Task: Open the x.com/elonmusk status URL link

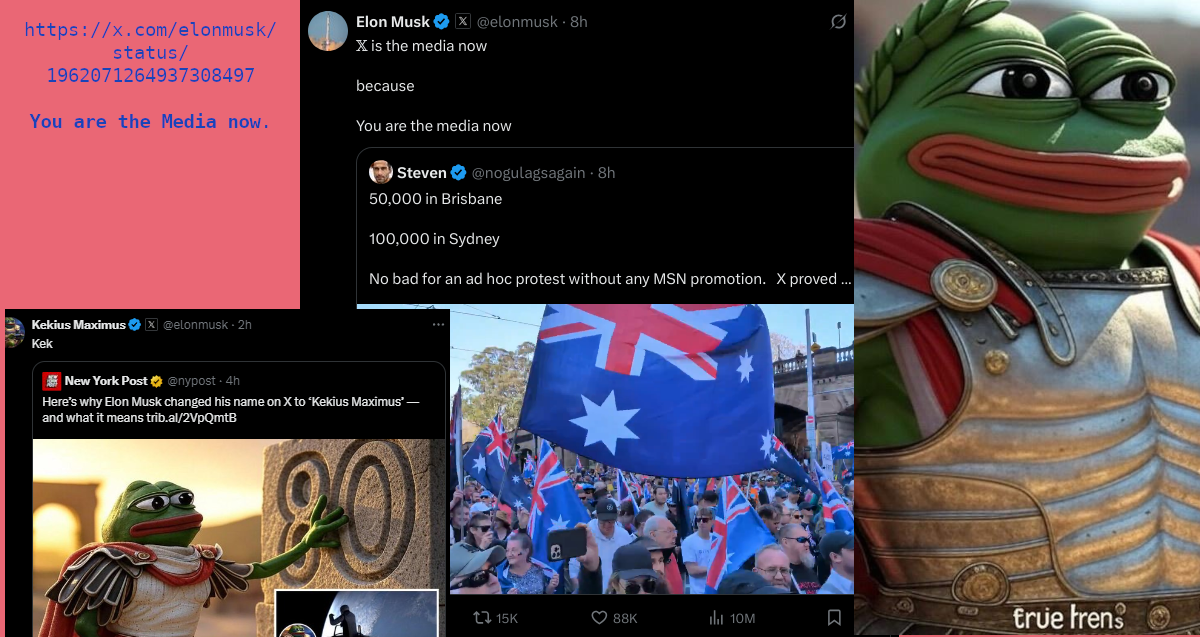Action: pyautogui.click(x=150, y=52)
